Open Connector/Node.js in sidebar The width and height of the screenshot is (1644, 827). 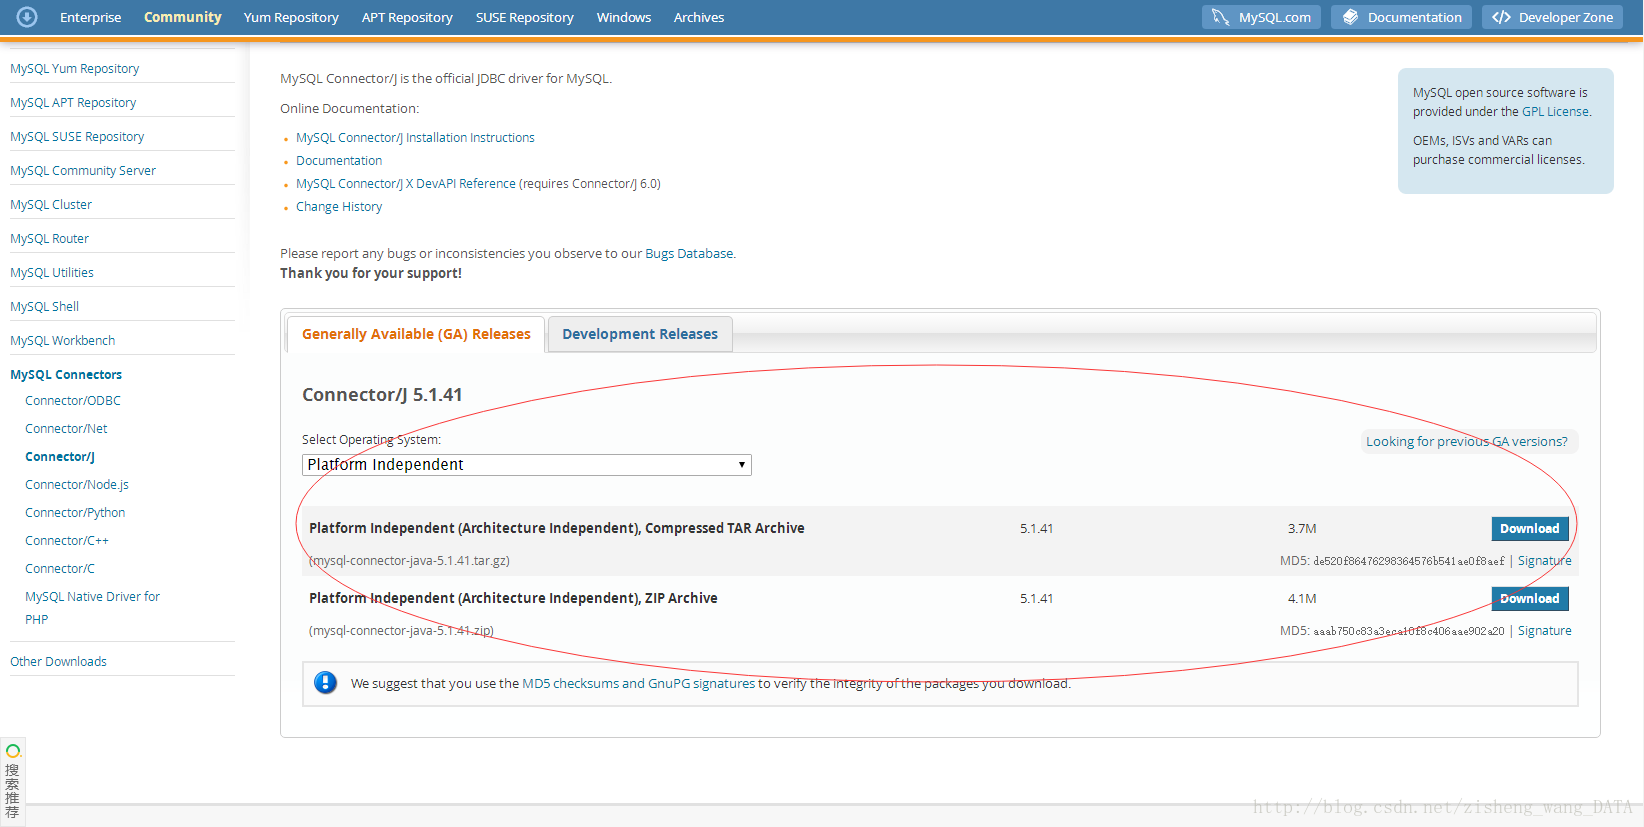click(x=77, y=485)
